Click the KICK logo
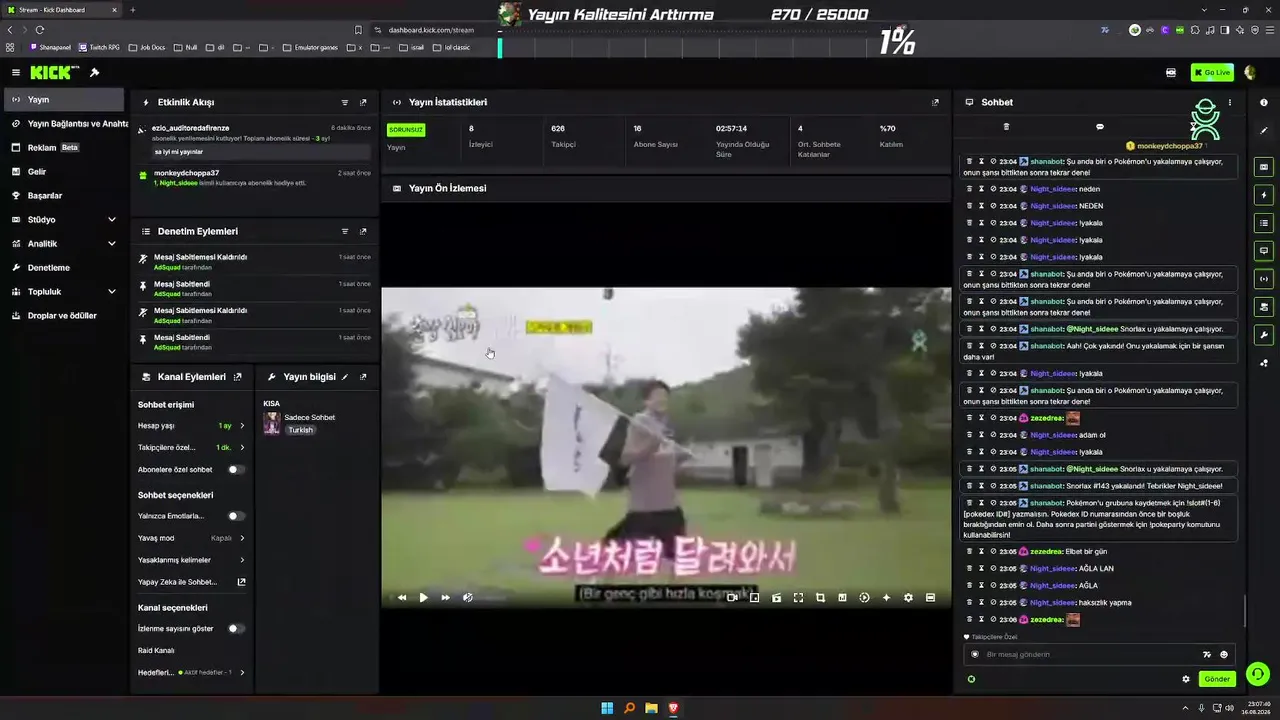Viewport: 1280px width, 720px height. tap(50, 73)
